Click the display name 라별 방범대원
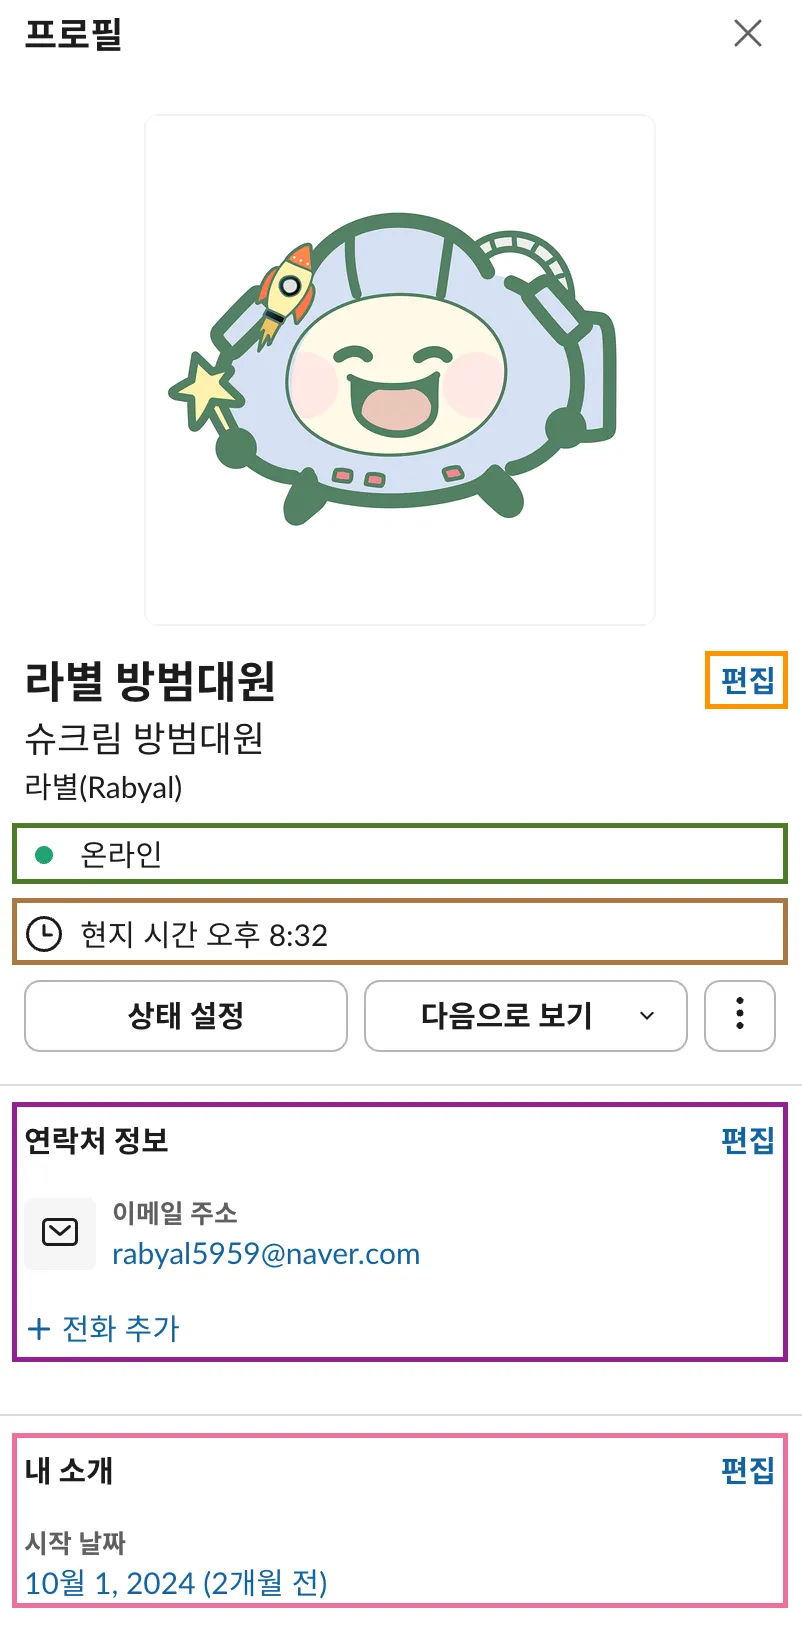The height and width of the screenshot is (1628, 802). coord(150,681)
